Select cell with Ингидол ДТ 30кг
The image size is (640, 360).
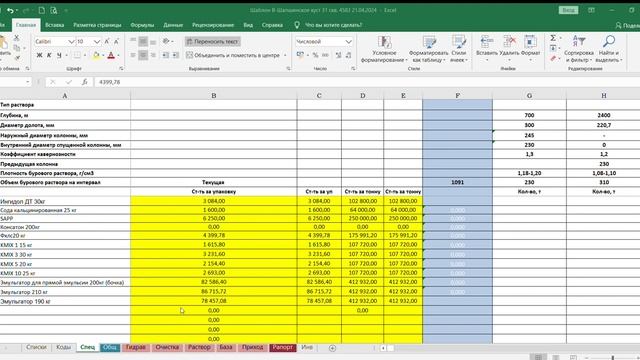(x=65, y=201)
